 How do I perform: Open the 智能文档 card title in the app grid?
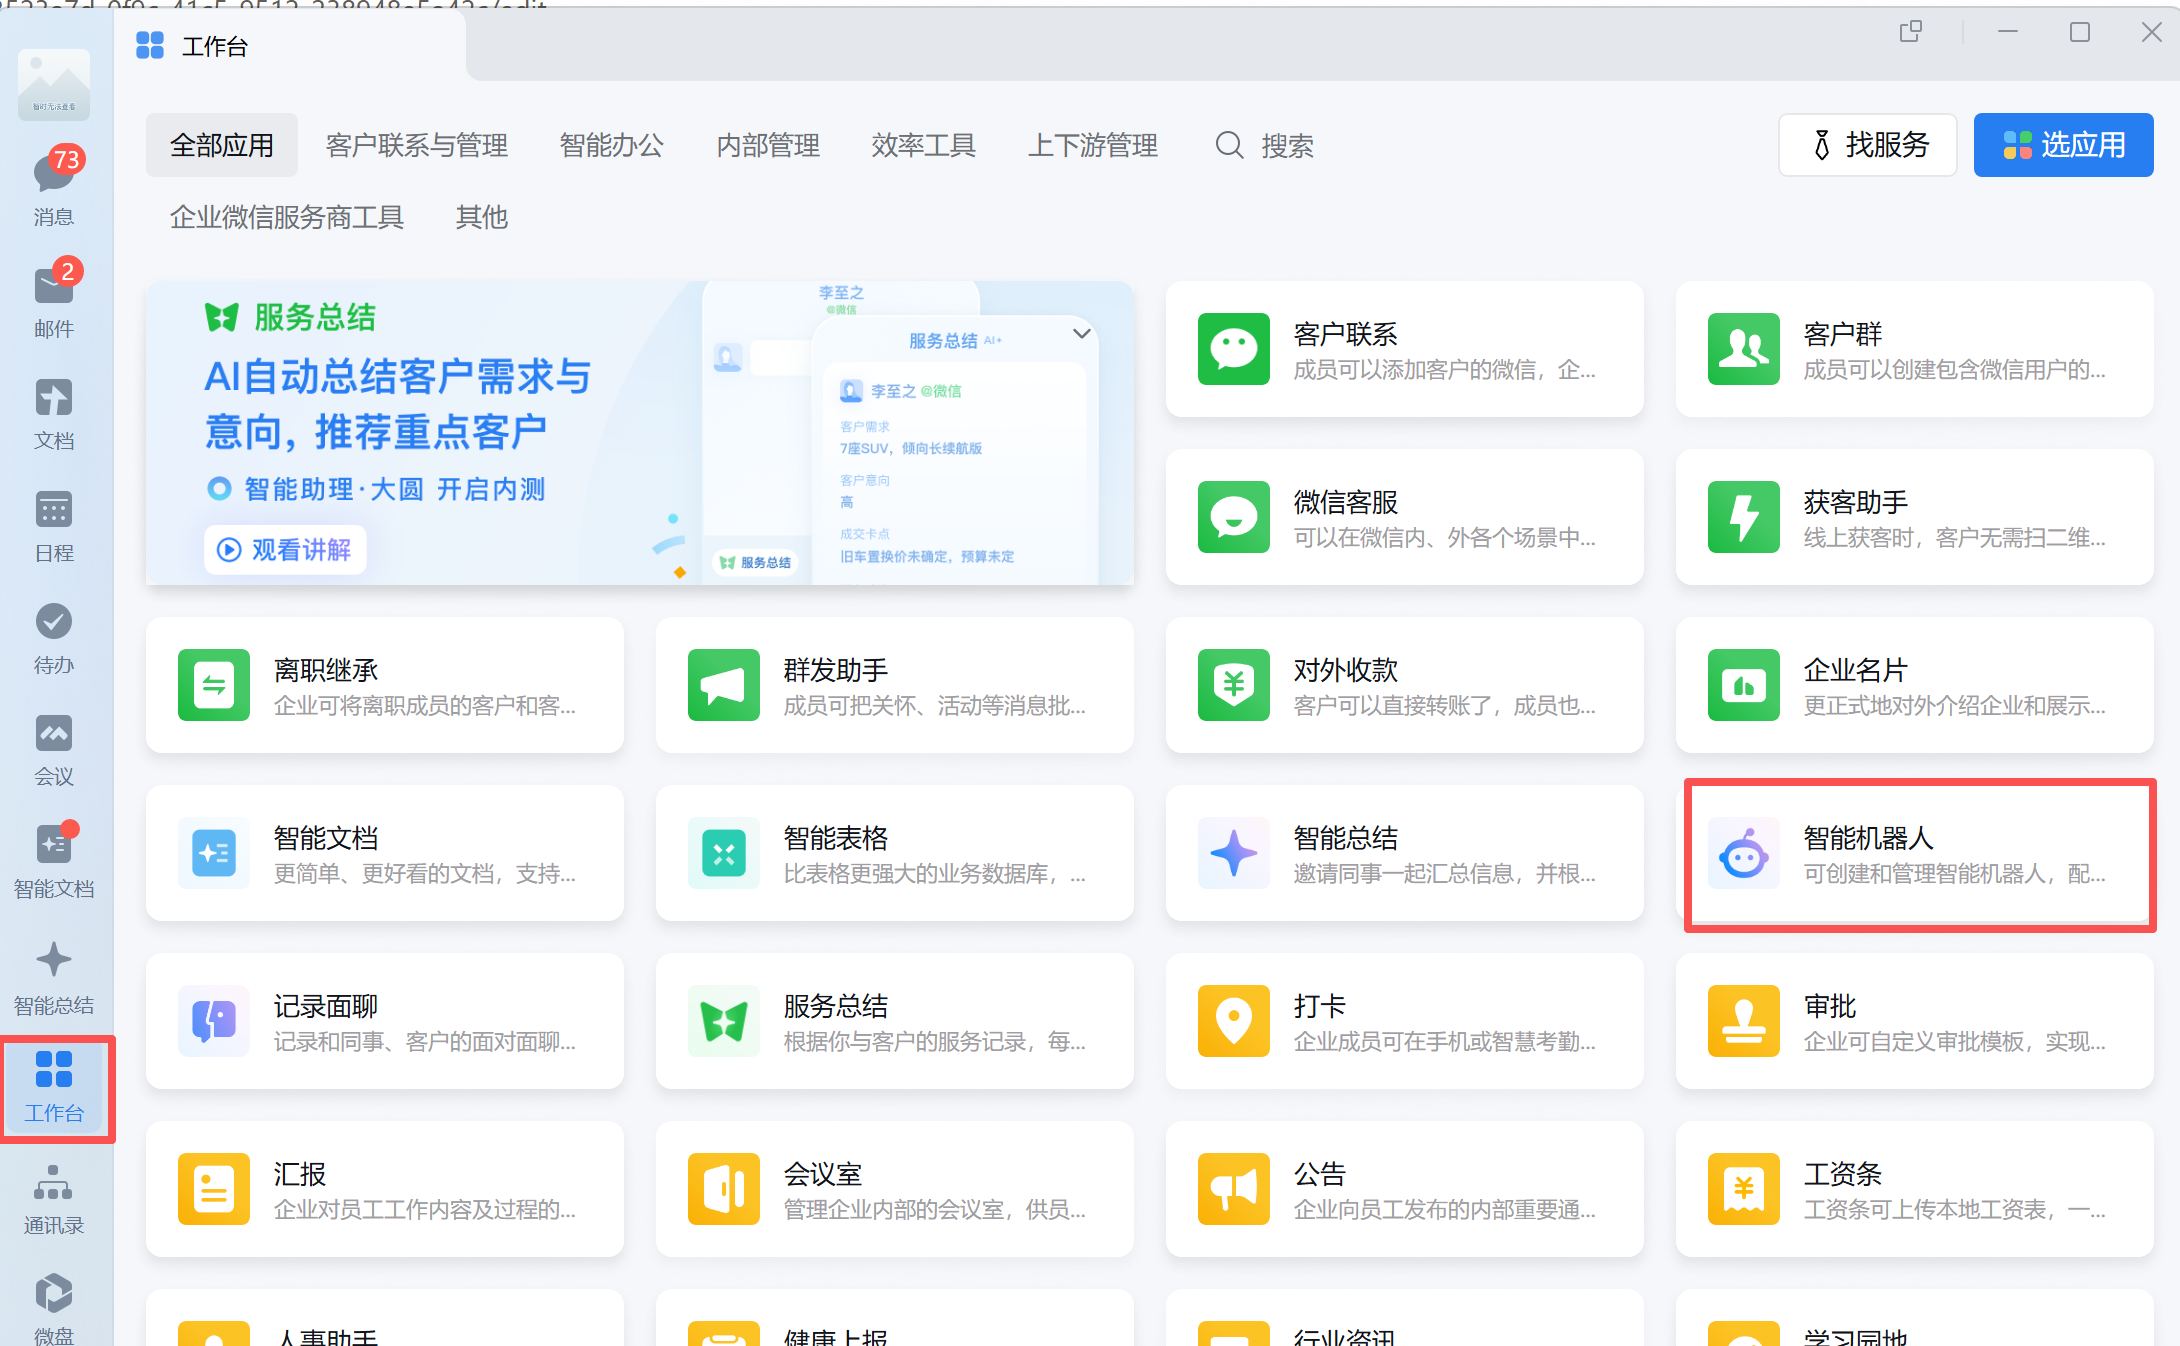(x=326, y=838)
